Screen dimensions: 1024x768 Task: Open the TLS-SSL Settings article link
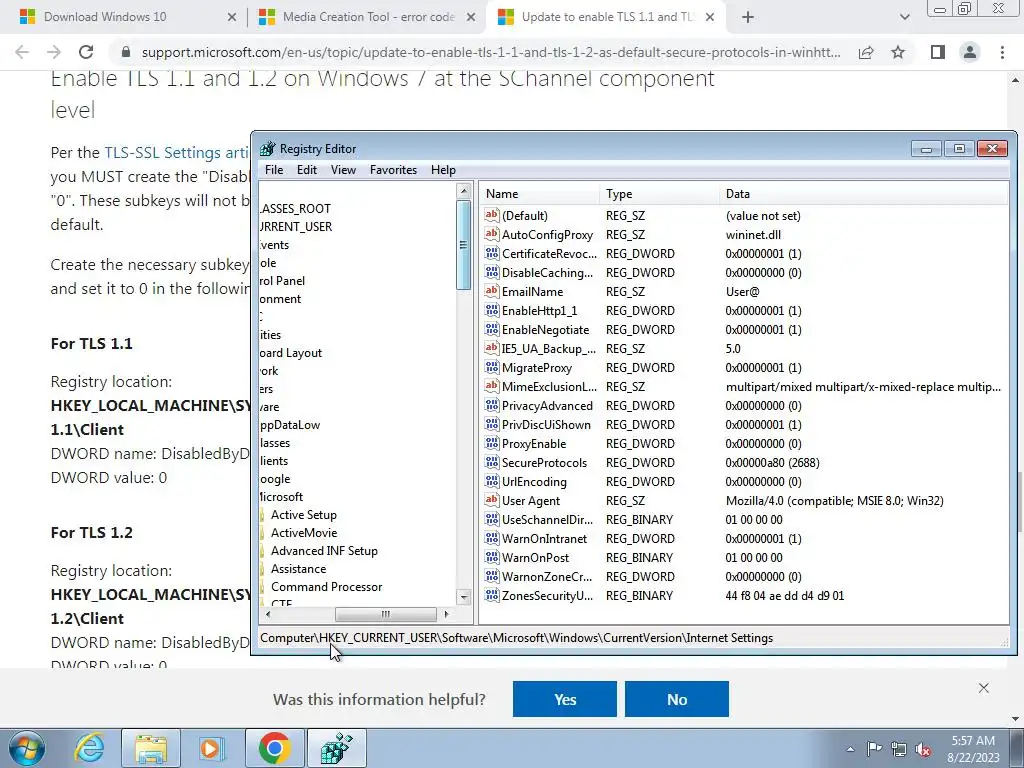click(x=176, y=153)
